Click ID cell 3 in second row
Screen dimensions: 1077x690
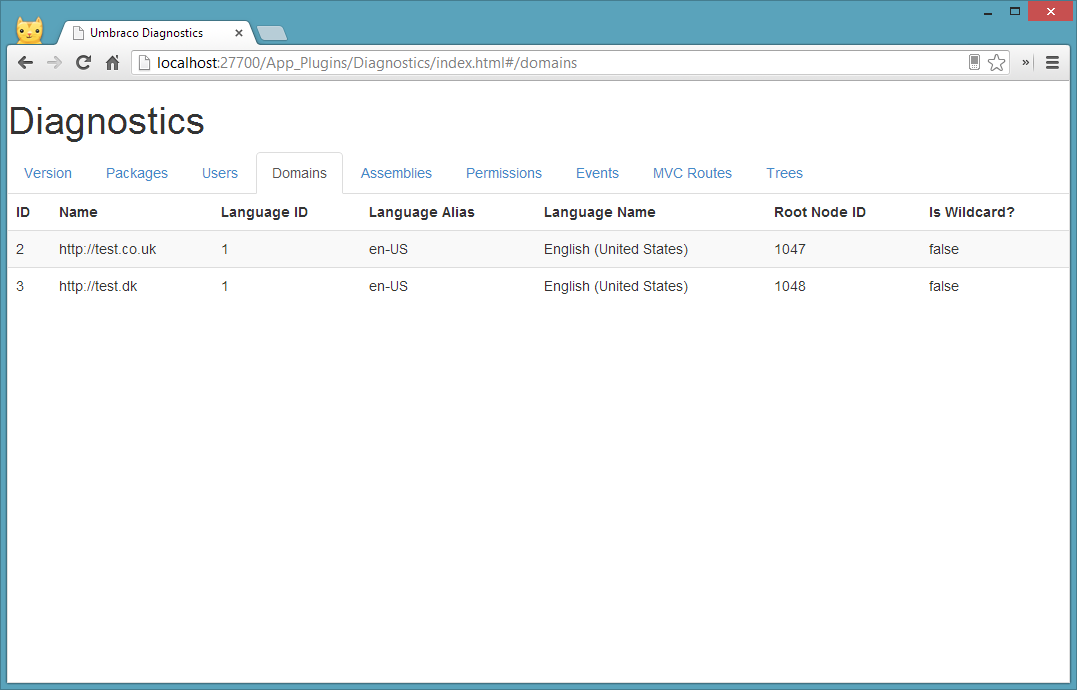[x=20, y=286]
